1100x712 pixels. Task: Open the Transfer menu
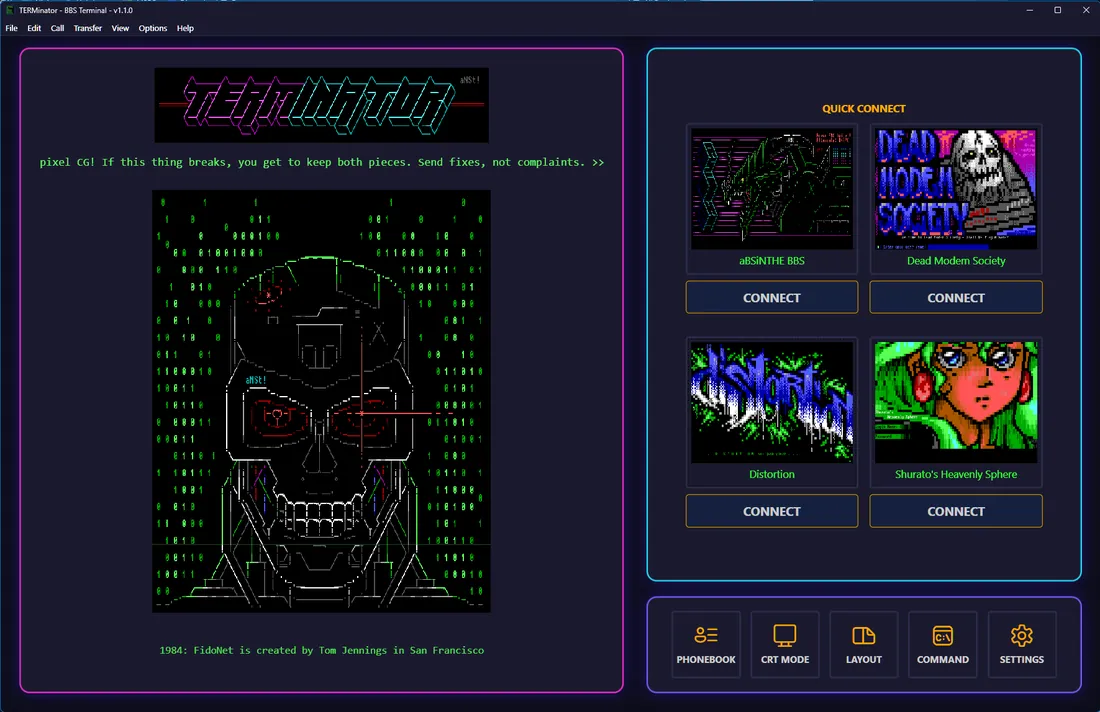click(88, 28)
